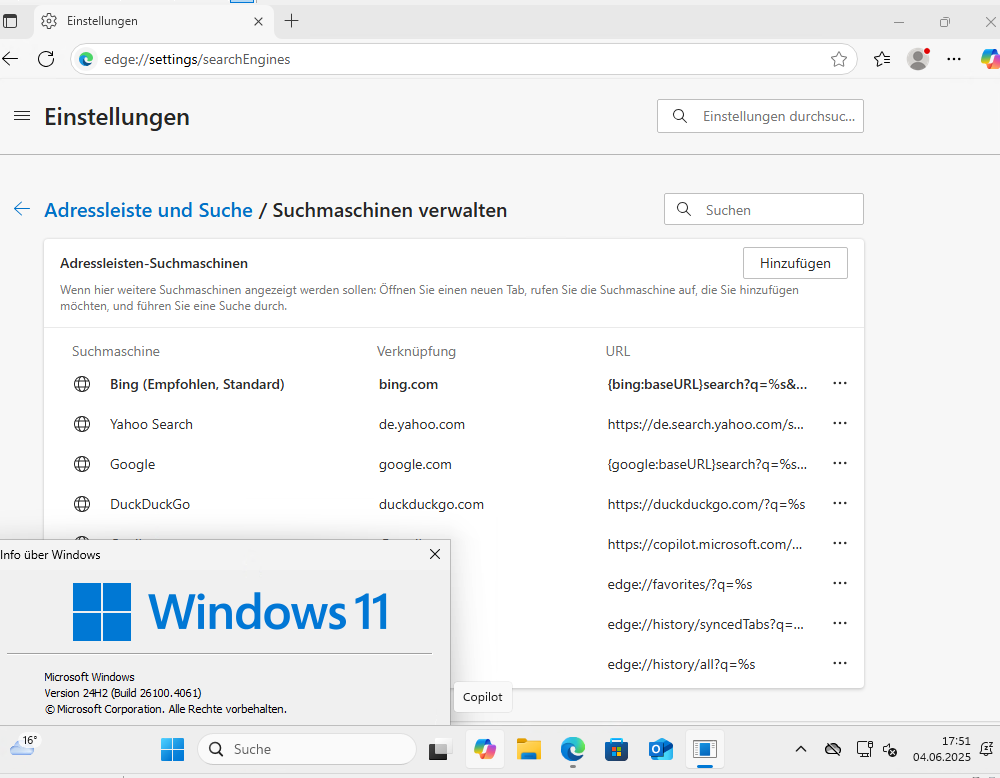Click the Windows version 24H2 text

(123, 693)
